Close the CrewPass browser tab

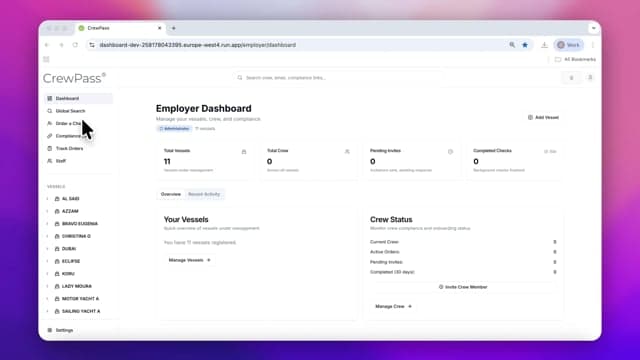pyautogui.click(x=160, y=28)
